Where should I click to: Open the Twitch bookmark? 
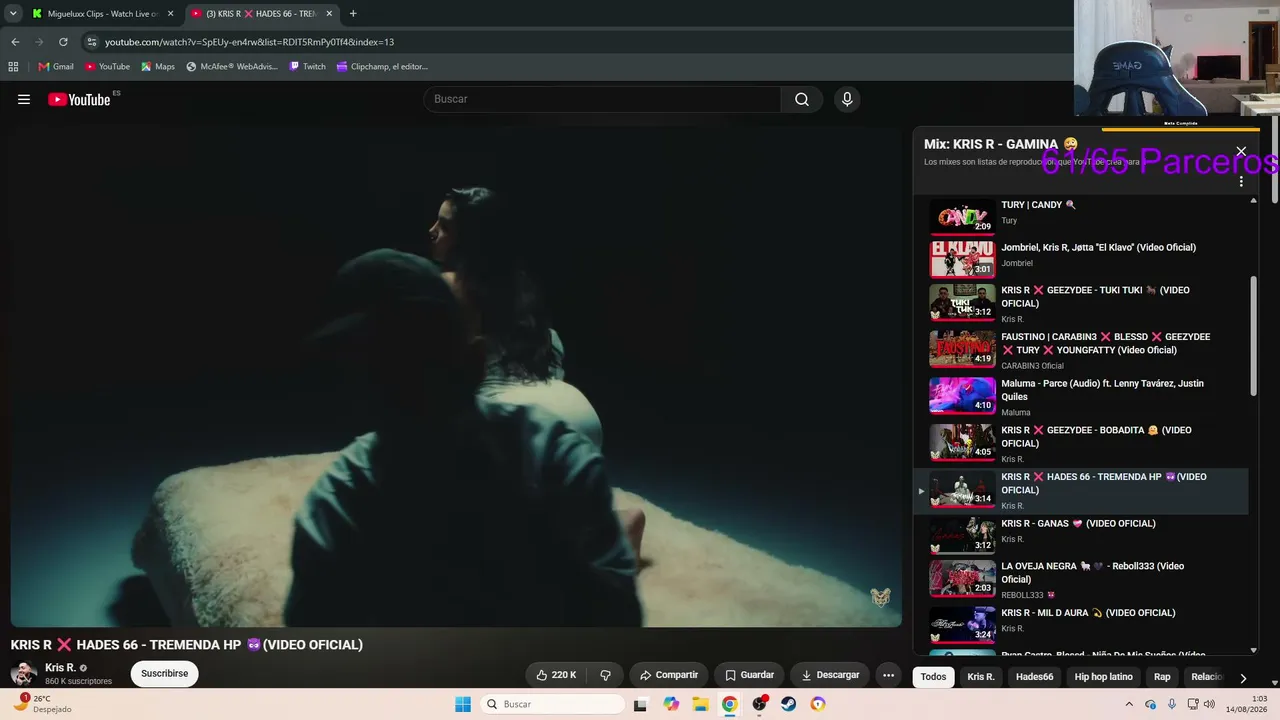pos(307,67)
